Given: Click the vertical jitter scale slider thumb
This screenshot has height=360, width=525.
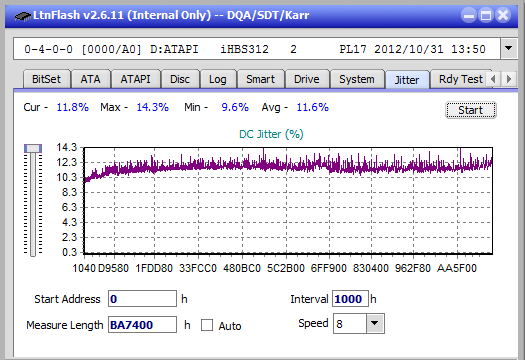Looking at the screenshot, I should 33,148.
